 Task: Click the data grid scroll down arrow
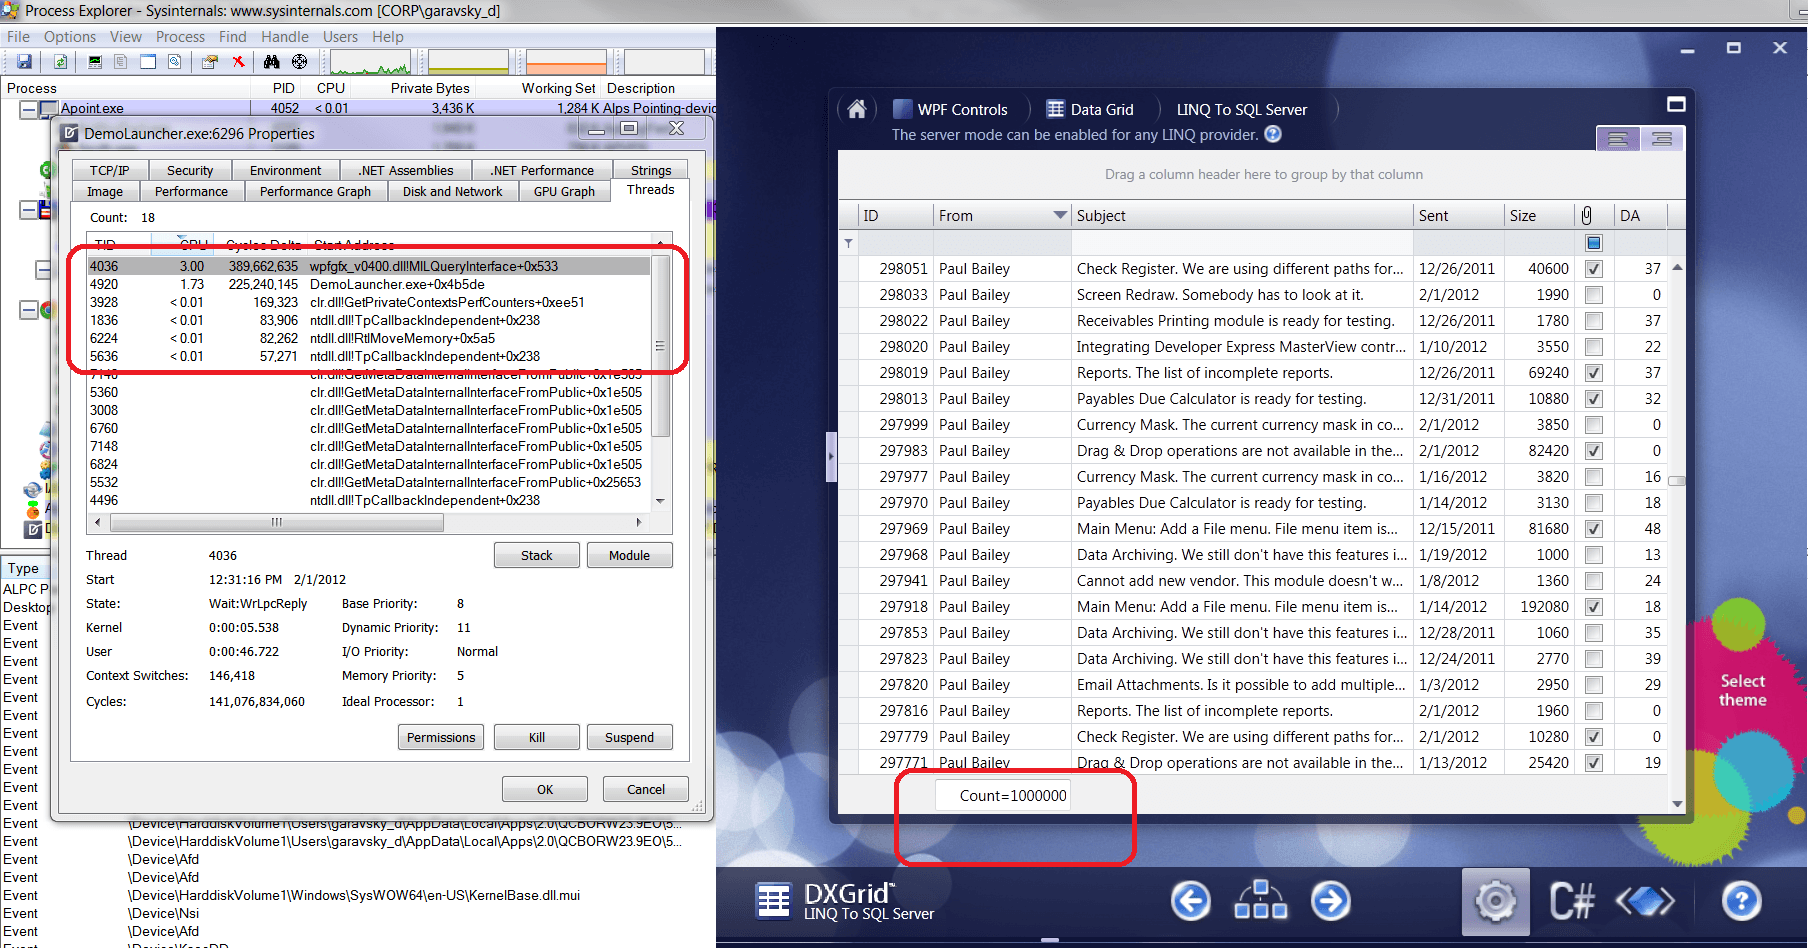click(x=1677, y=804)
